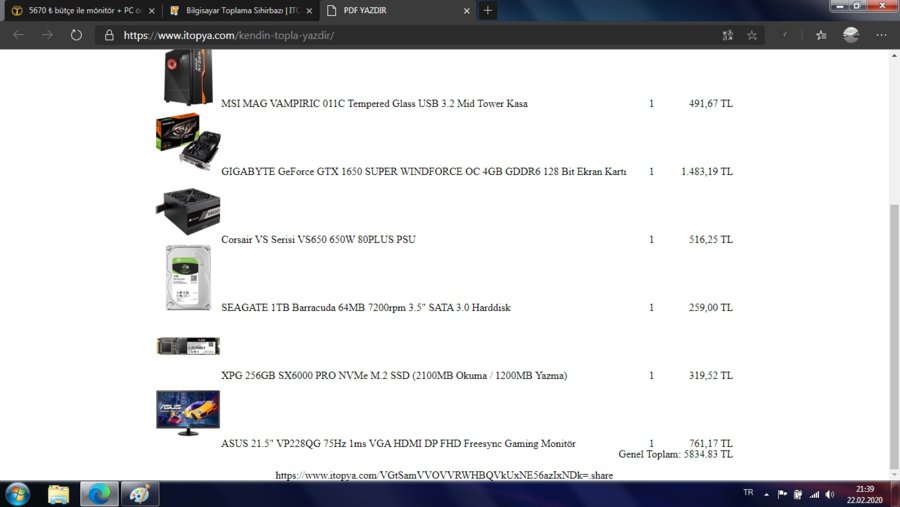
Task: Click the itopya share URL at bottom
Action: click(444, 475)
